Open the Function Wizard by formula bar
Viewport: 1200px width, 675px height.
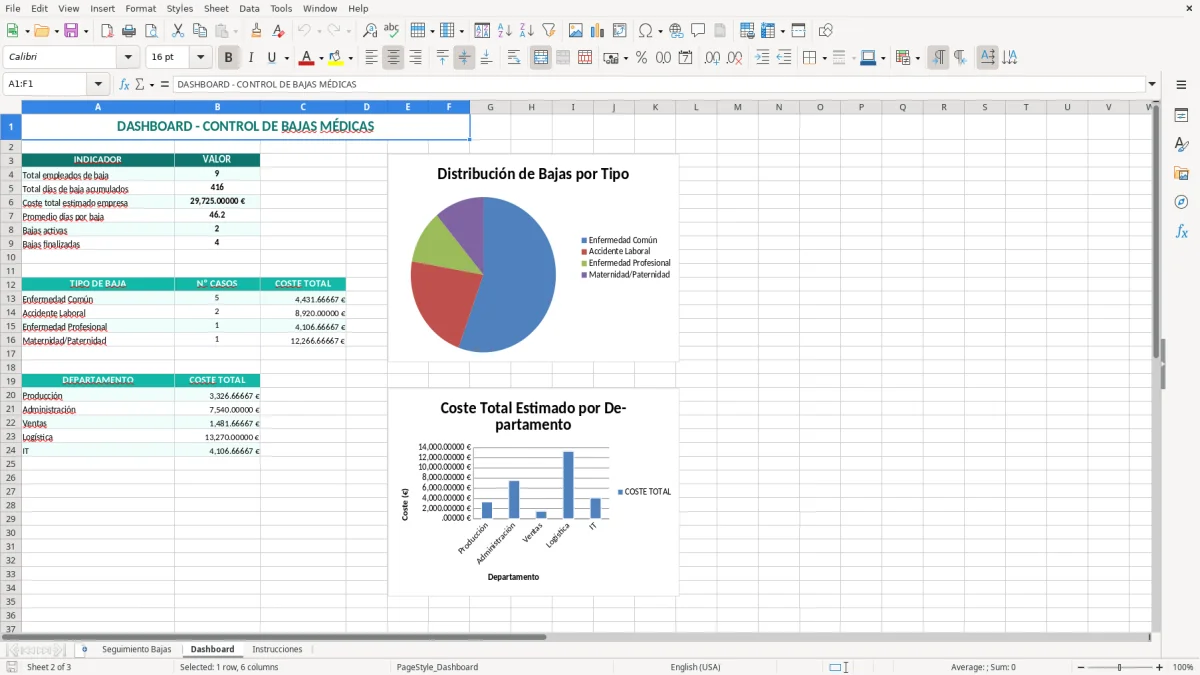pyautogui.click(x=124, y=84)
